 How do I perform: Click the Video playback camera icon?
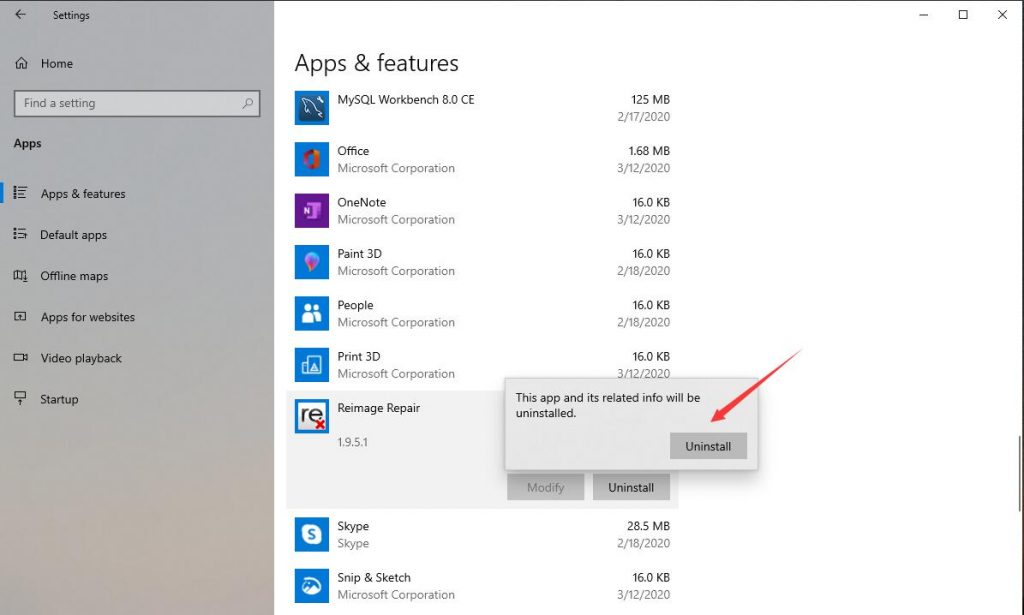pyautogui.click(x=20, y=357)
